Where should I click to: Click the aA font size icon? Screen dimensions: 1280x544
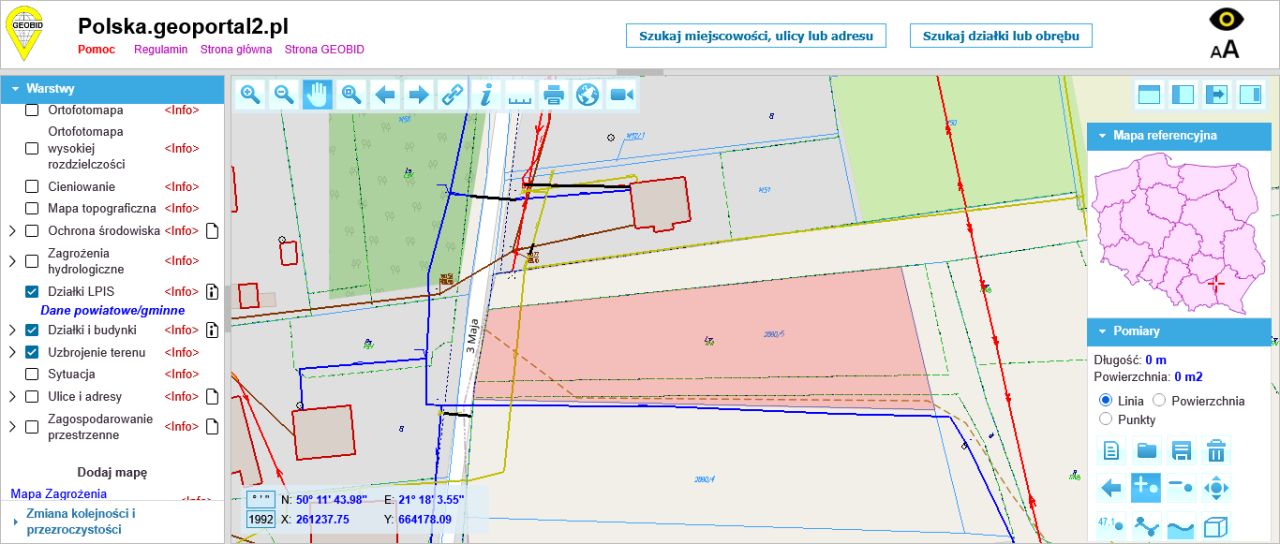tap(1225, 49)
